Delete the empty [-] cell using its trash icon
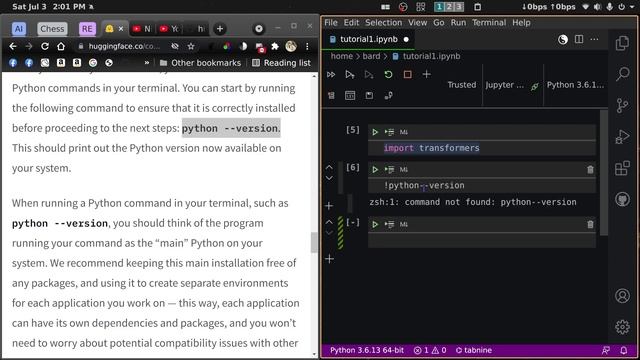 [590, 224]
